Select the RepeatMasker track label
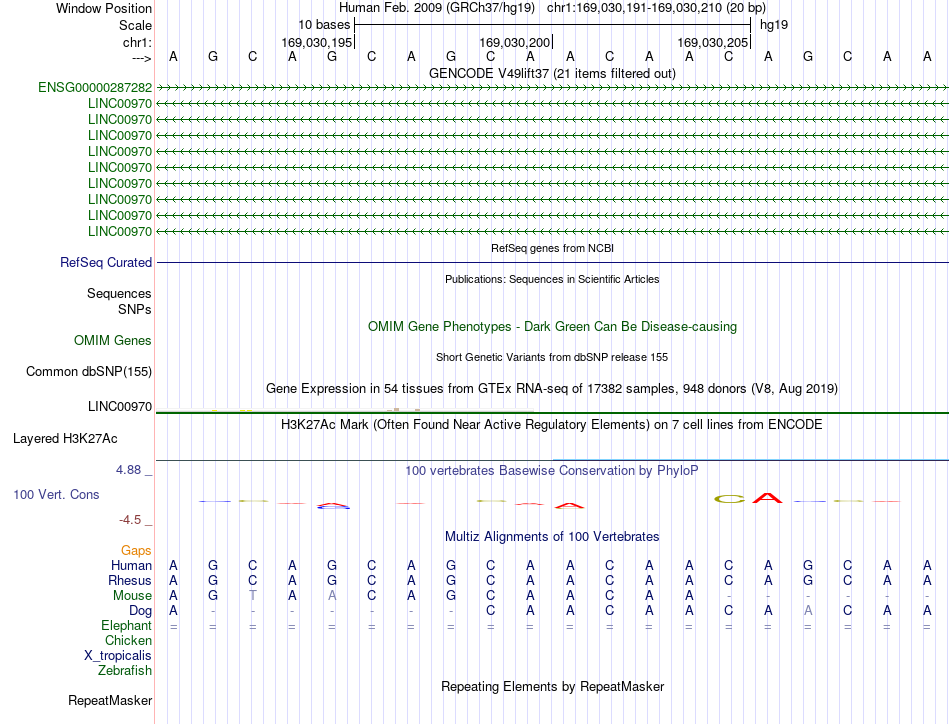Screen dimensions: 950x724 [x=110, y=700]
